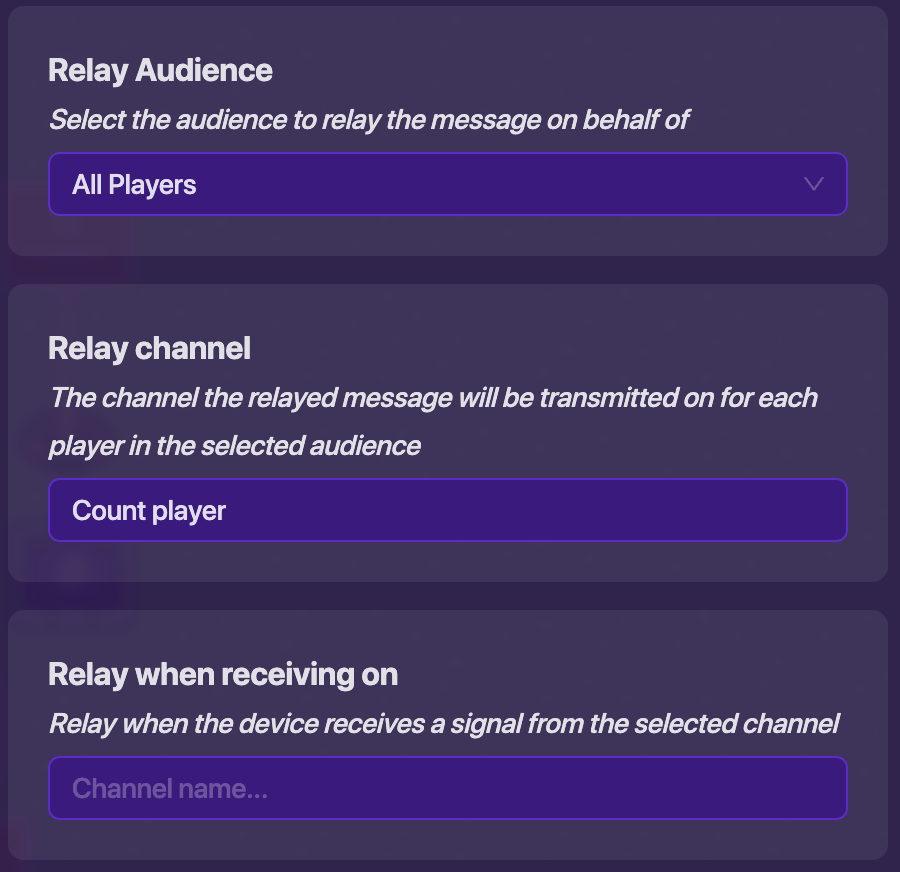
Task: Click the Count player text
Action: coord(149,511)
